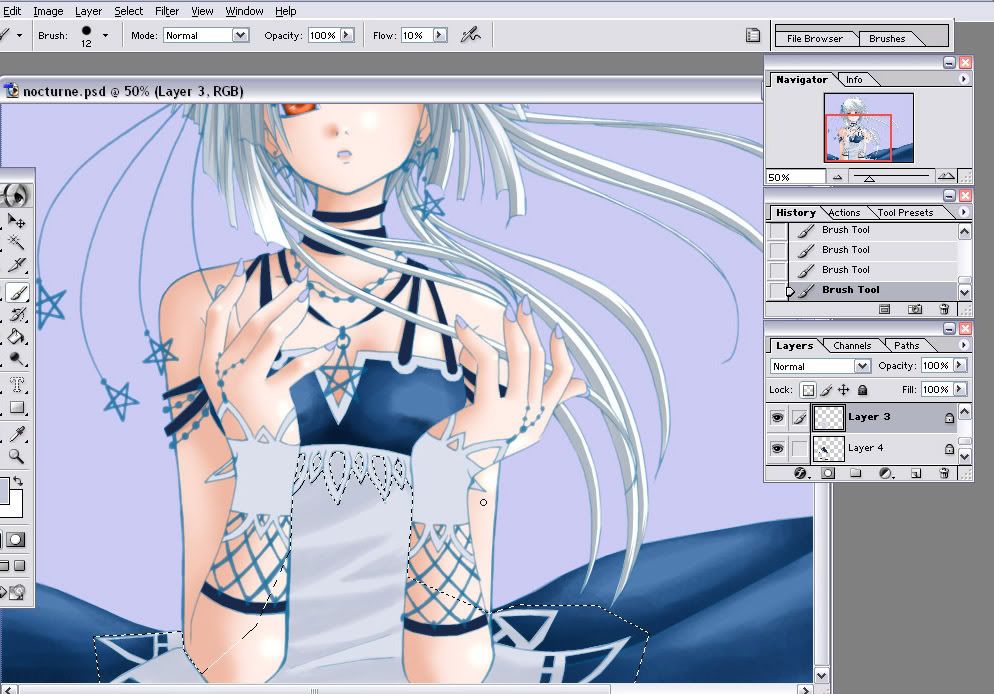Set history brush source on first Brush Tool state
Viewport: 994px width, 694px height.
[777, 231]
